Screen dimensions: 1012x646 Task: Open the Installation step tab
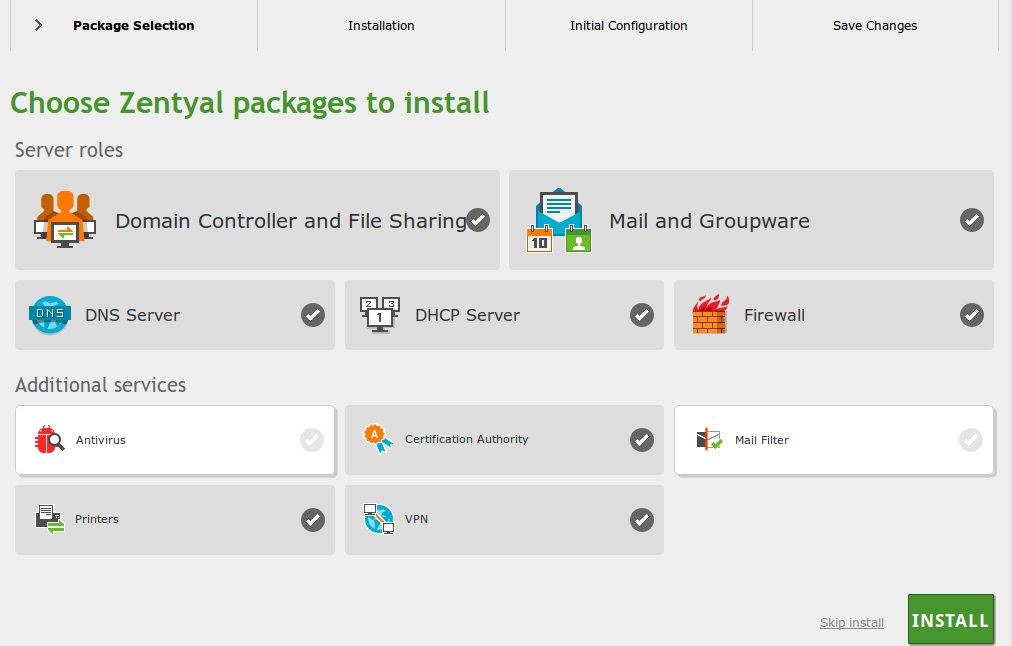pyautogui.click(x=381, y=25)
